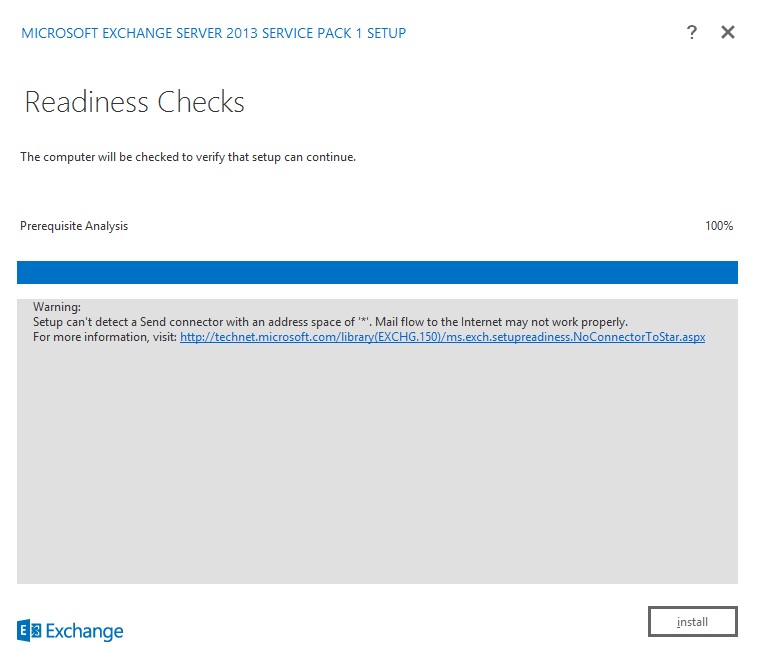Image resolution: width=759 pixels, height=651 pixels.
Task: Click the 'For more information, visit:' text
Action: (x=105, y=337)
